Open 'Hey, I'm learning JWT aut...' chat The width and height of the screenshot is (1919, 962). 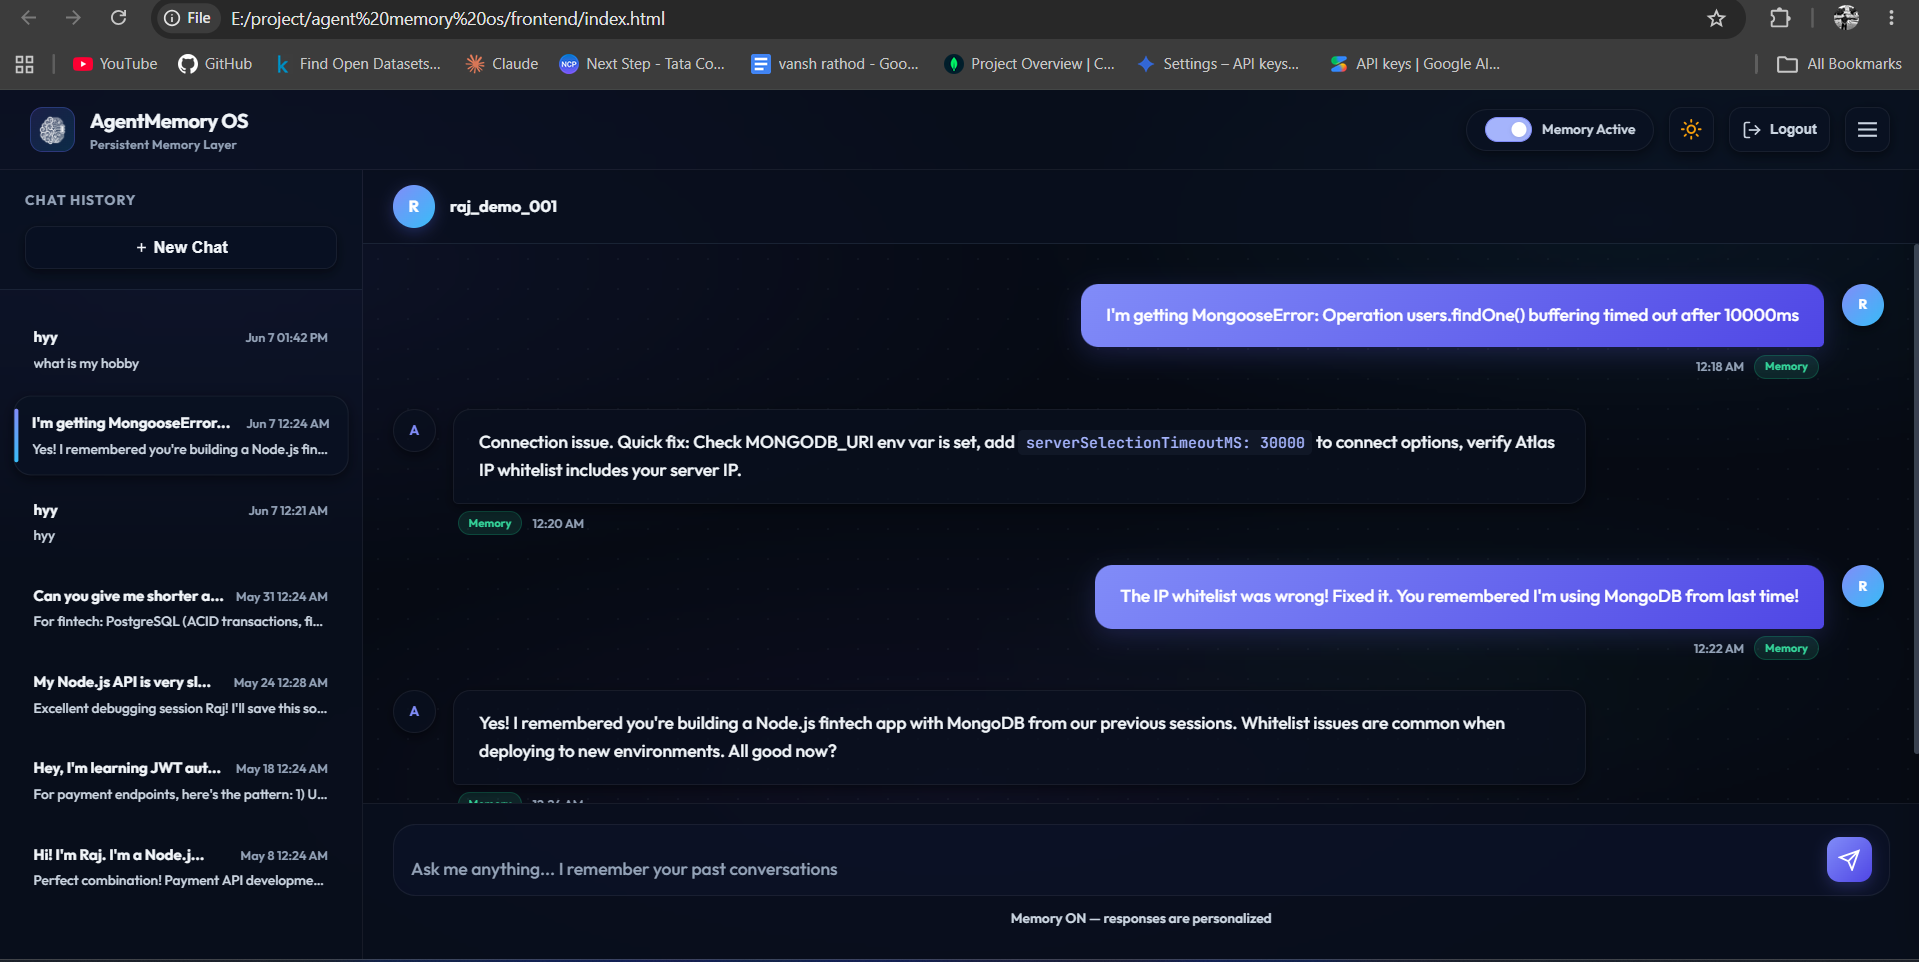181,781
